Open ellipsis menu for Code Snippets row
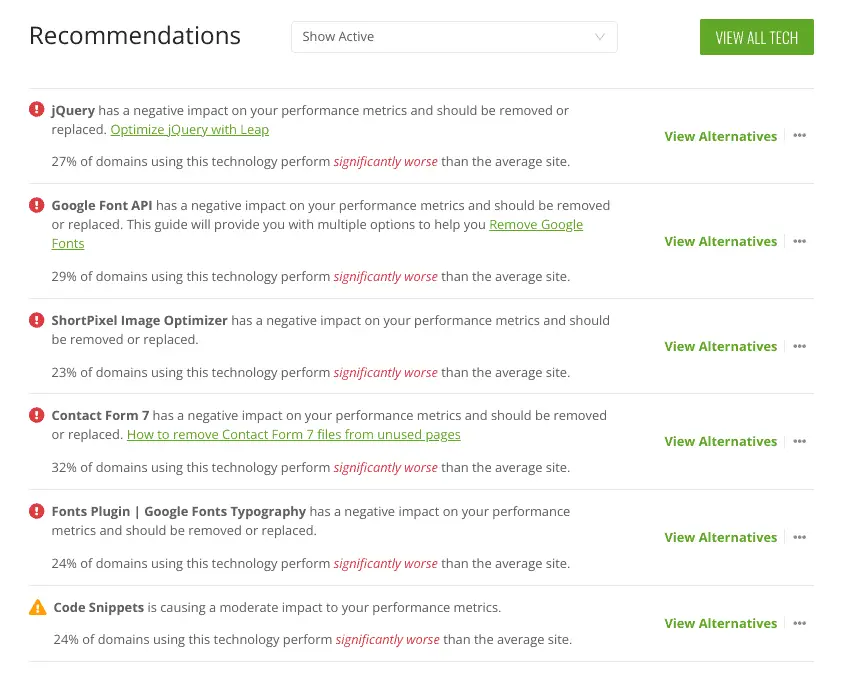This screenshot has width=844, height=678. (x=799, y=623)
